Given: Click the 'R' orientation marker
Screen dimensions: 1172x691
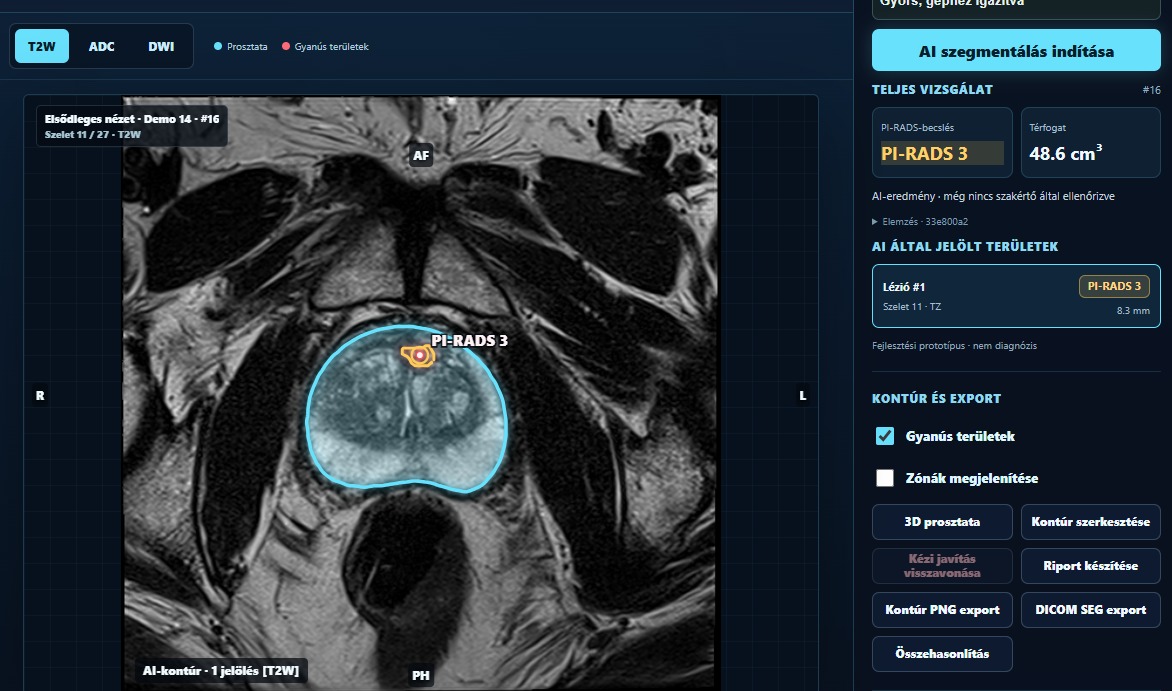Looking at the screenshot, I should click(x=40, y=396).
